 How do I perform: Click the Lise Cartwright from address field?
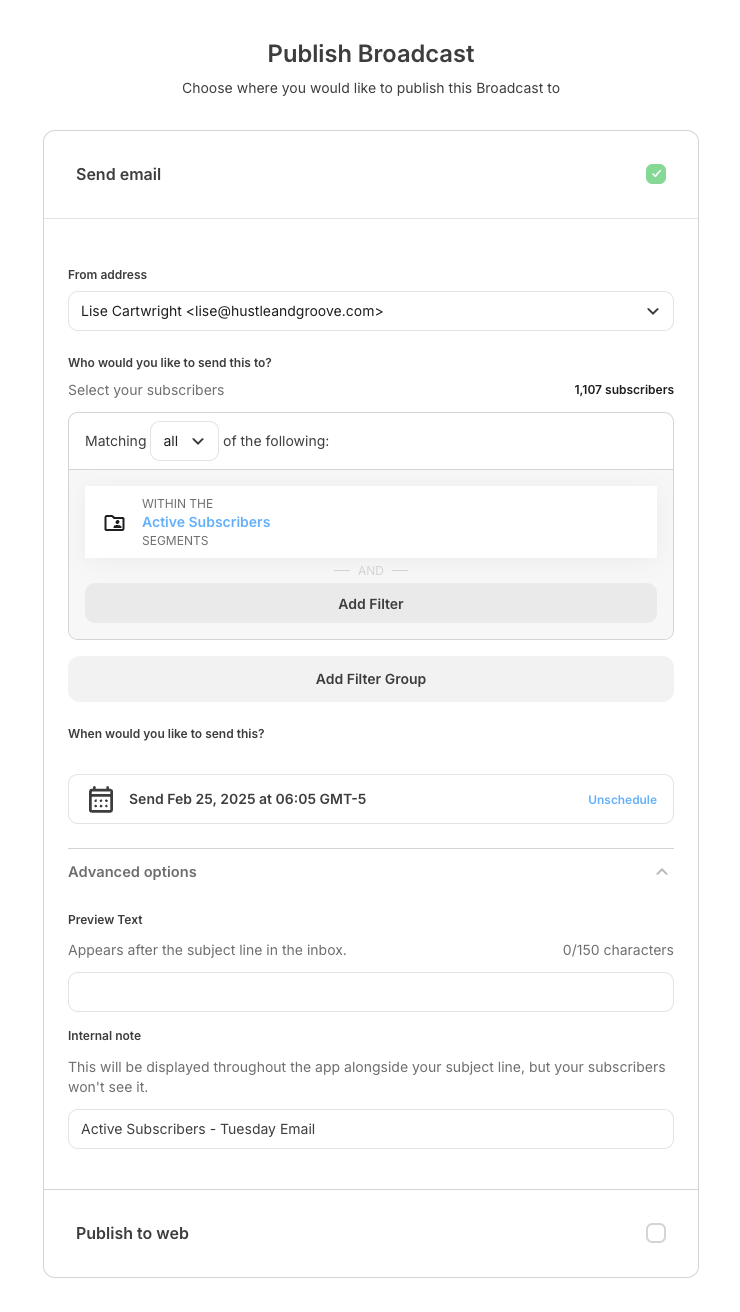[x=371, y=311]
